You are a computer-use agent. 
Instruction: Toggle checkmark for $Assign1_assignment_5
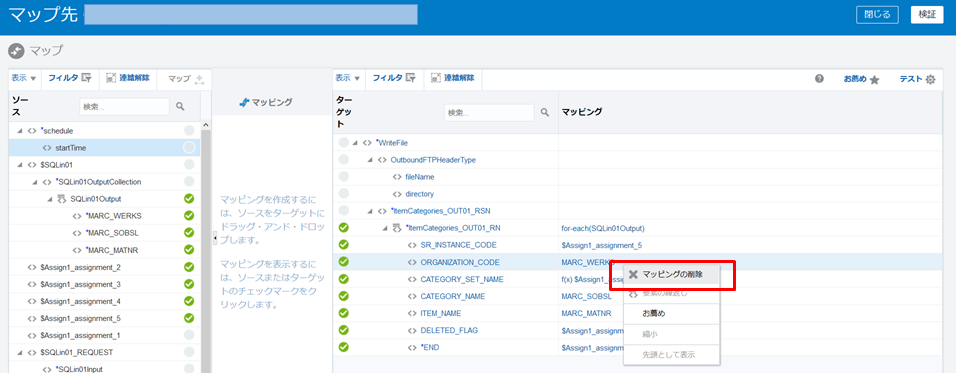click(189, 318)
